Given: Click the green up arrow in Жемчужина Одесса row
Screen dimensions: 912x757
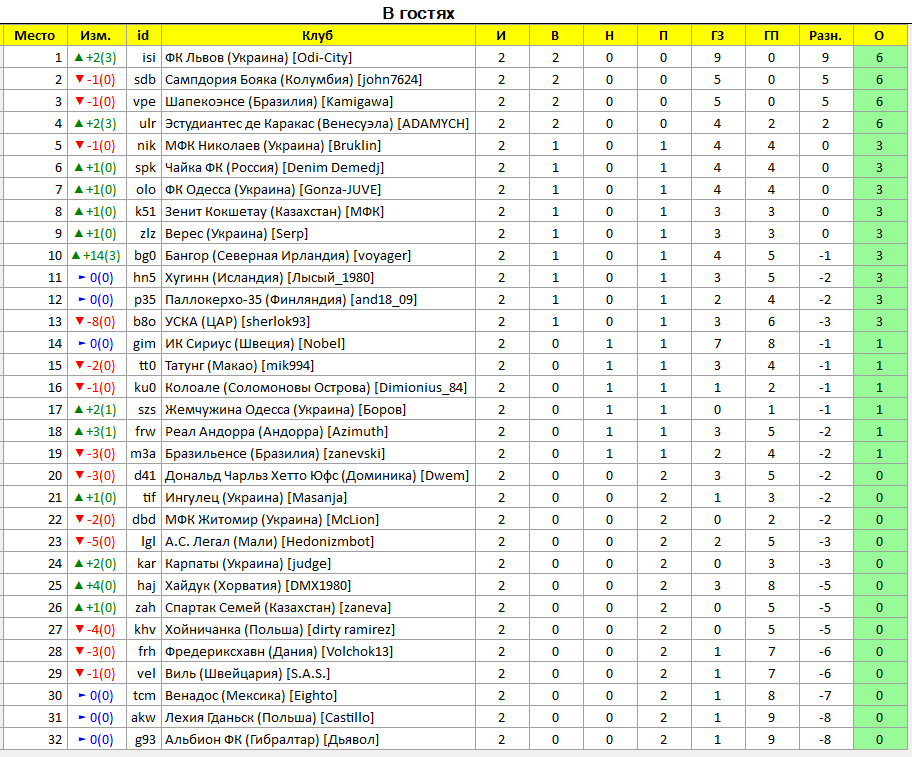Looking at the screenshot, I should [79, 409].
